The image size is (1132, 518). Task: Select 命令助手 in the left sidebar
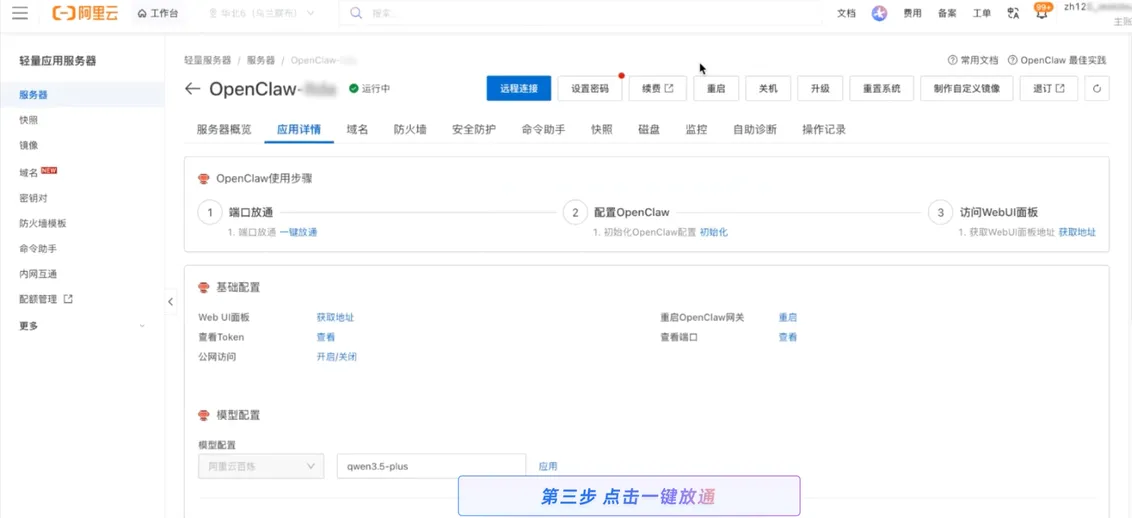tap(38, 249)
